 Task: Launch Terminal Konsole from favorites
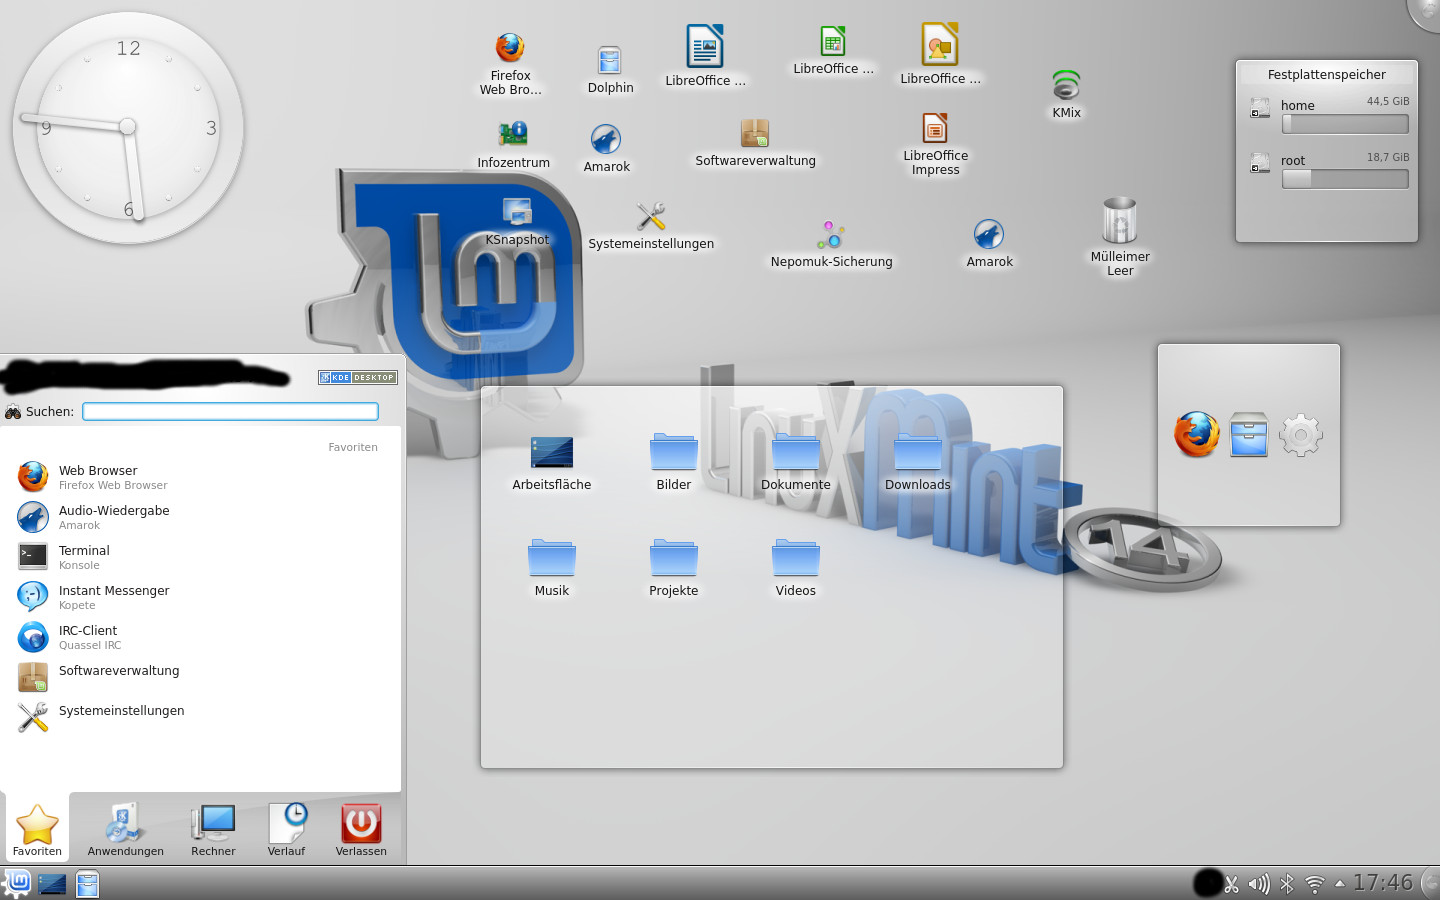[200, 557]
